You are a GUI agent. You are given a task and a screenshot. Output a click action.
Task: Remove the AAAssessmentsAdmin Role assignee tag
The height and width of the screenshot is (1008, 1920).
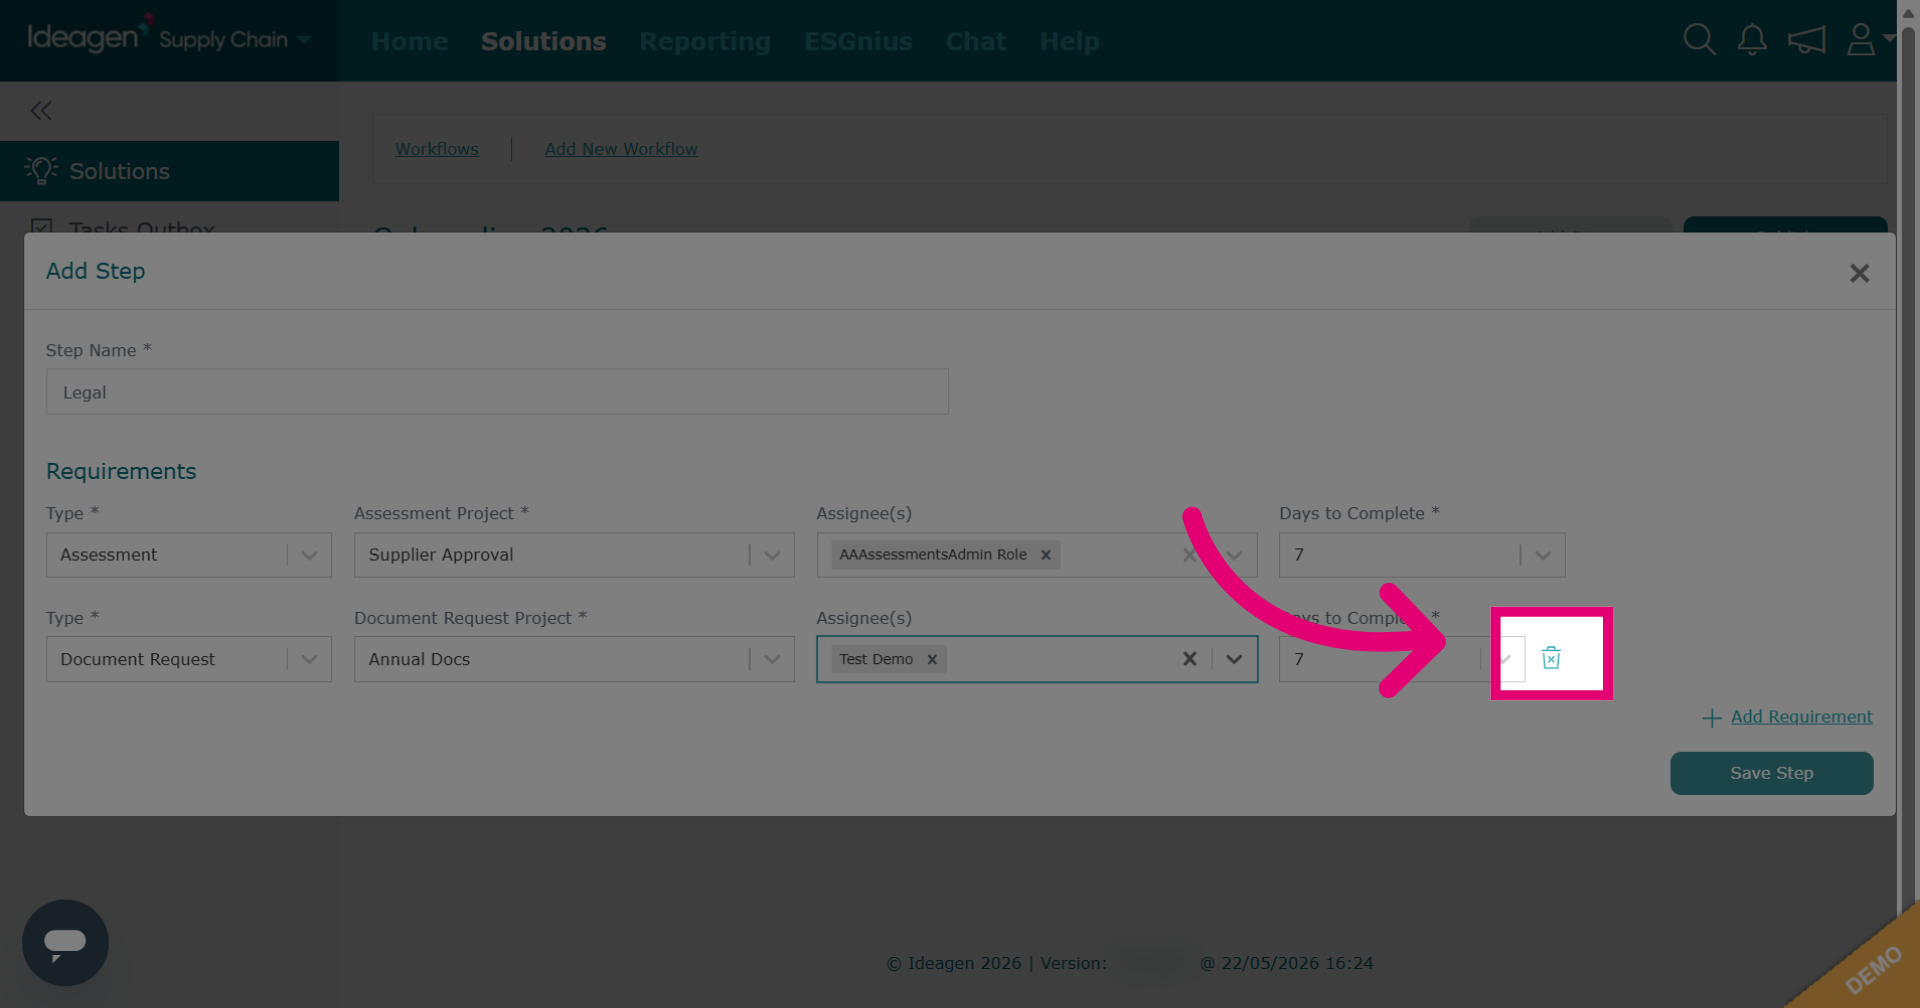click(x=1045, y=555)
